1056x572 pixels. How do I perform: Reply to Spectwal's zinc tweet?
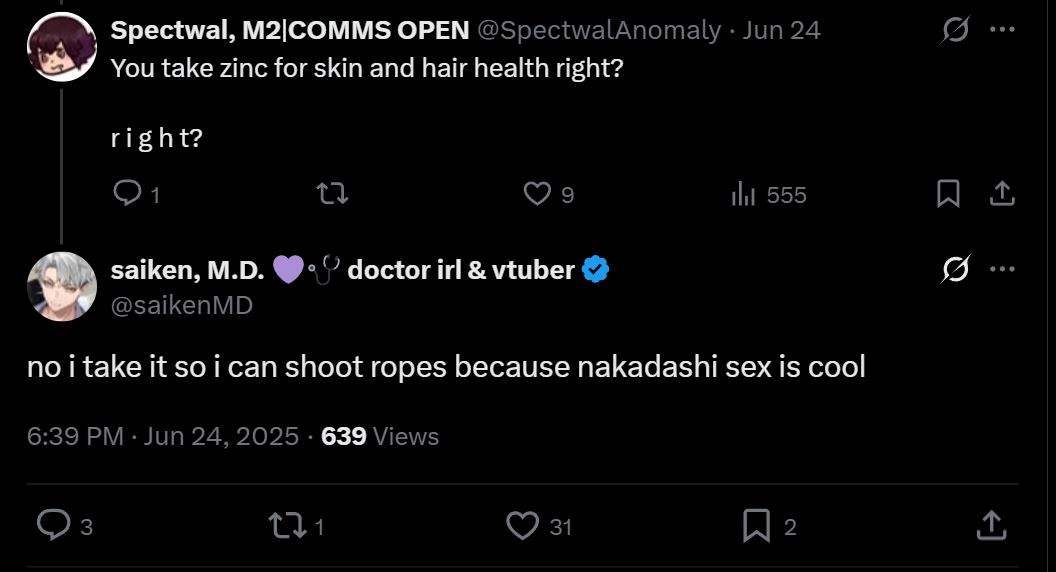[x=127, y=193]
